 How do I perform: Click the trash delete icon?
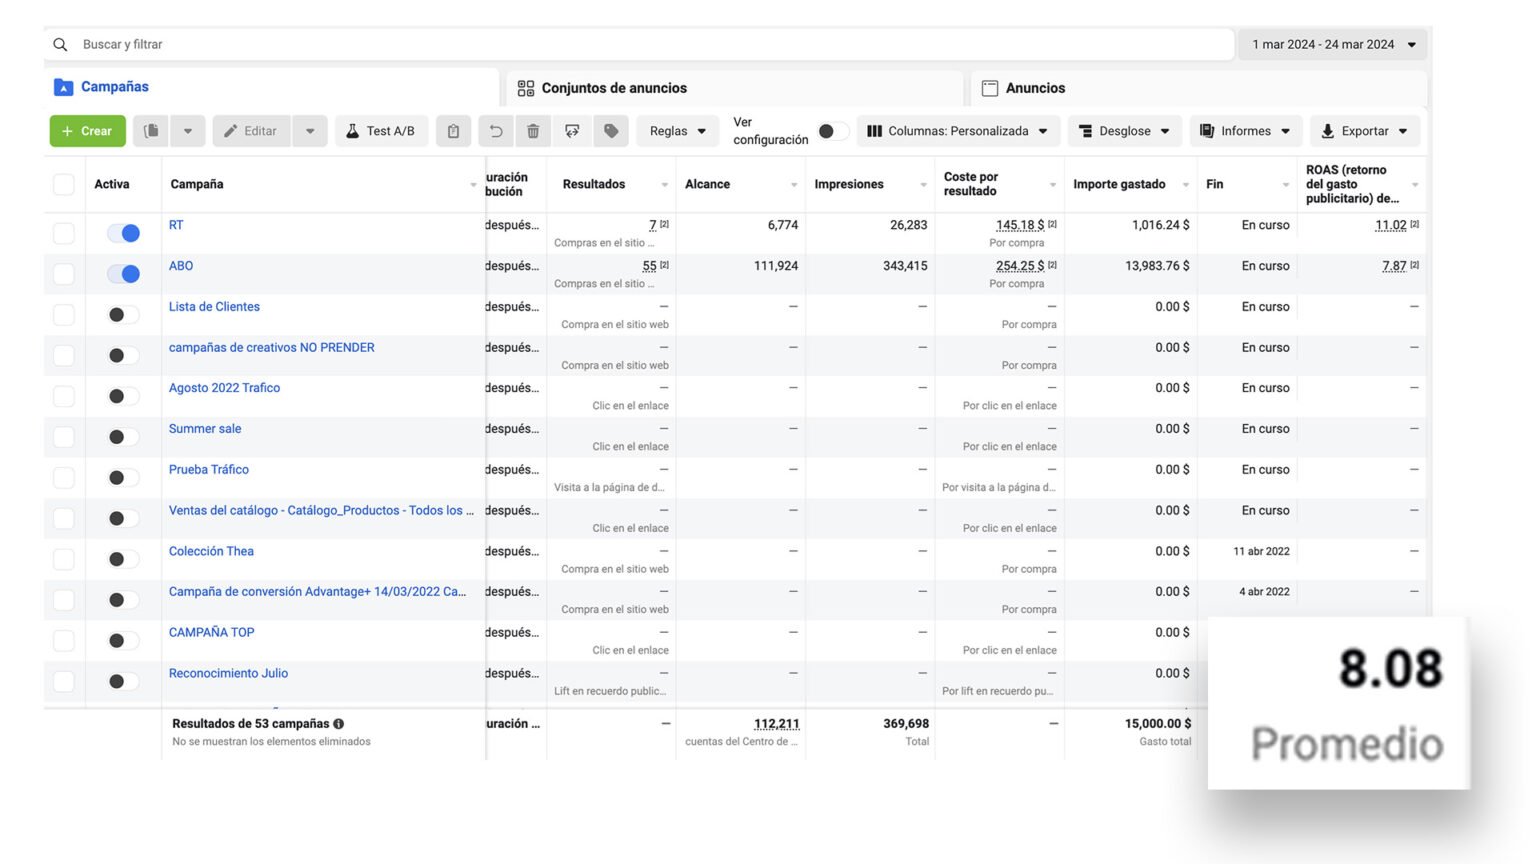(x=533, y=131)
